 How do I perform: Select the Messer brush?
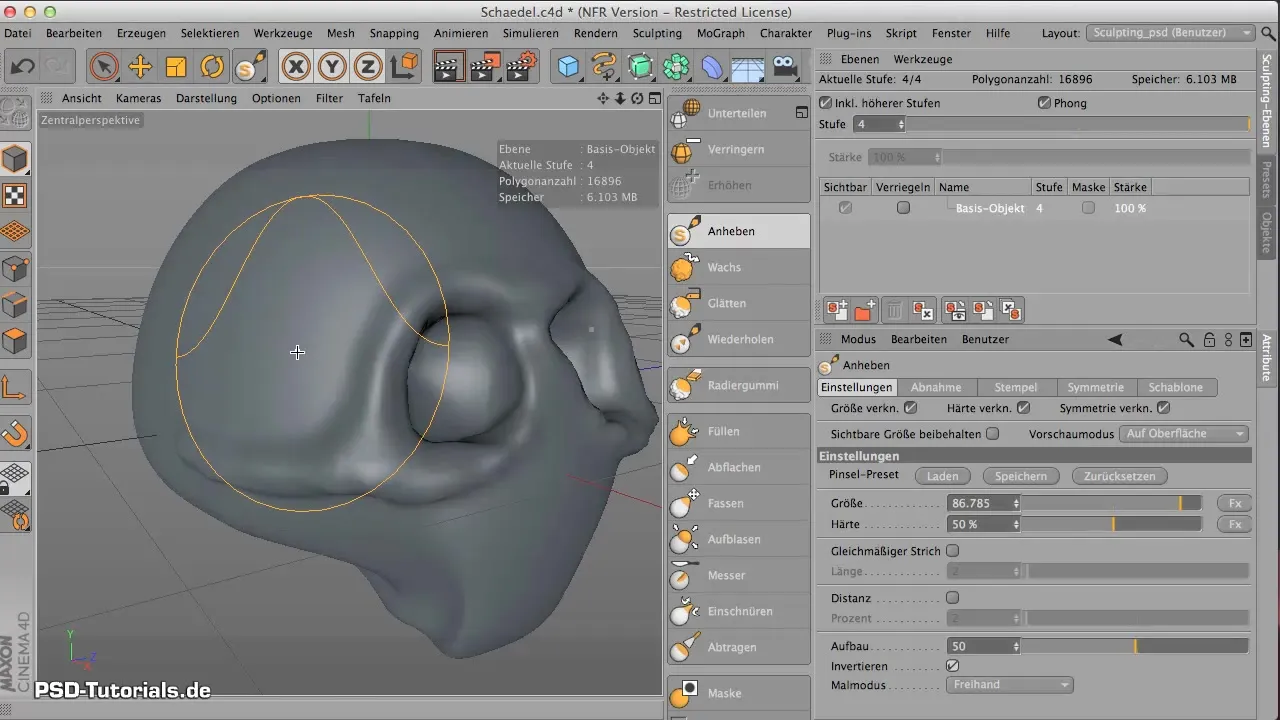click(x=739, y=575)
